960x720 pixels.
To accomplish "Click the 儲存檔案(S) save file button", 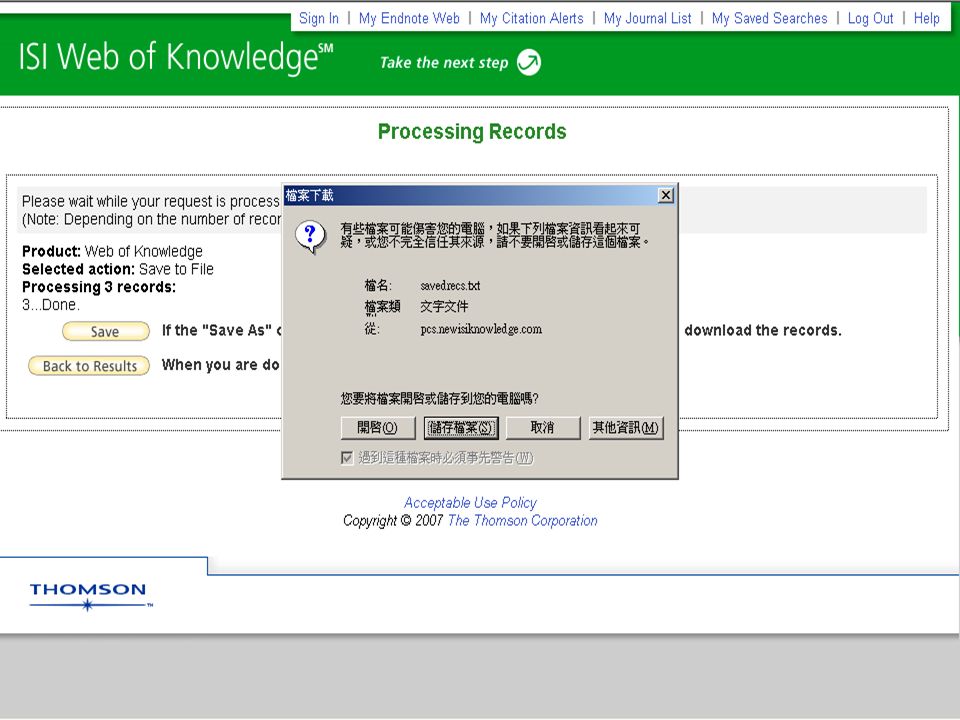I will pos(461,427).
